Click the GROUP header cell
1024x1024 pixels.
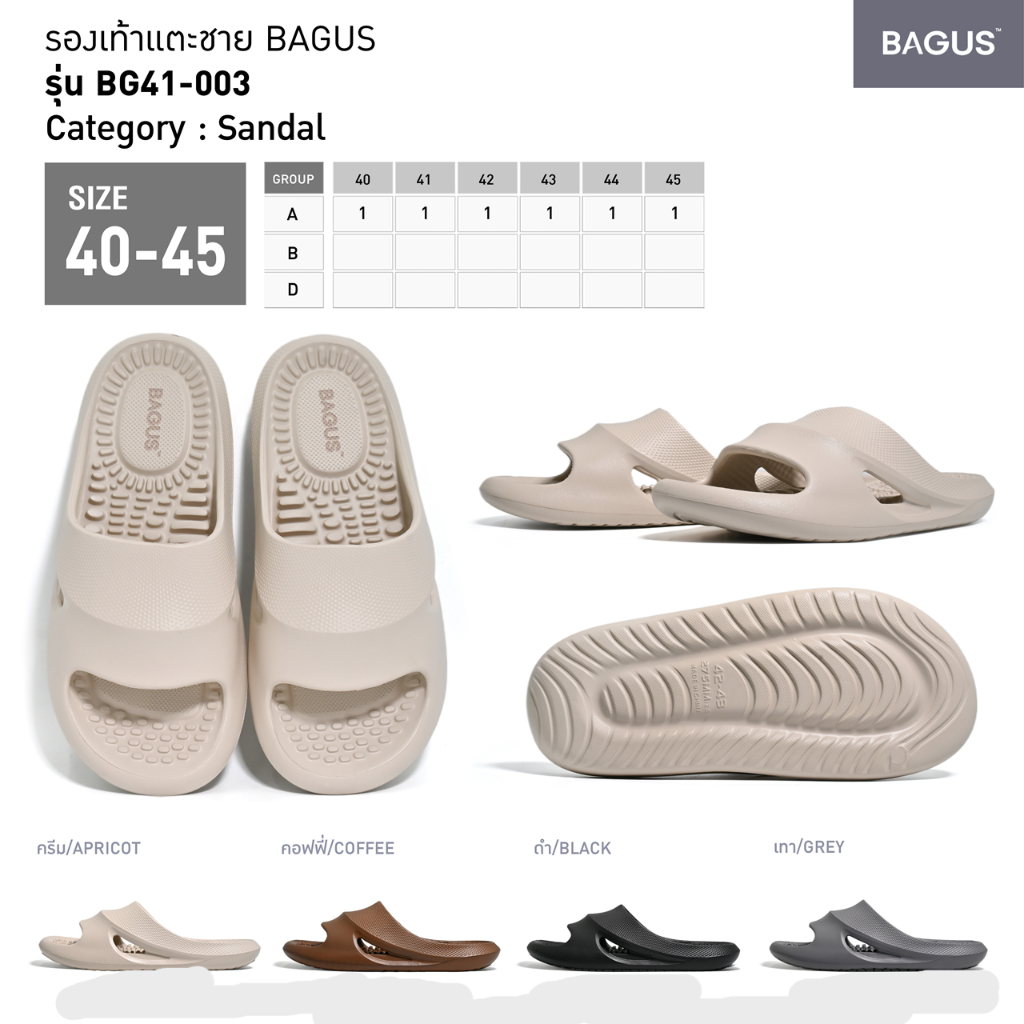point(293,178)
